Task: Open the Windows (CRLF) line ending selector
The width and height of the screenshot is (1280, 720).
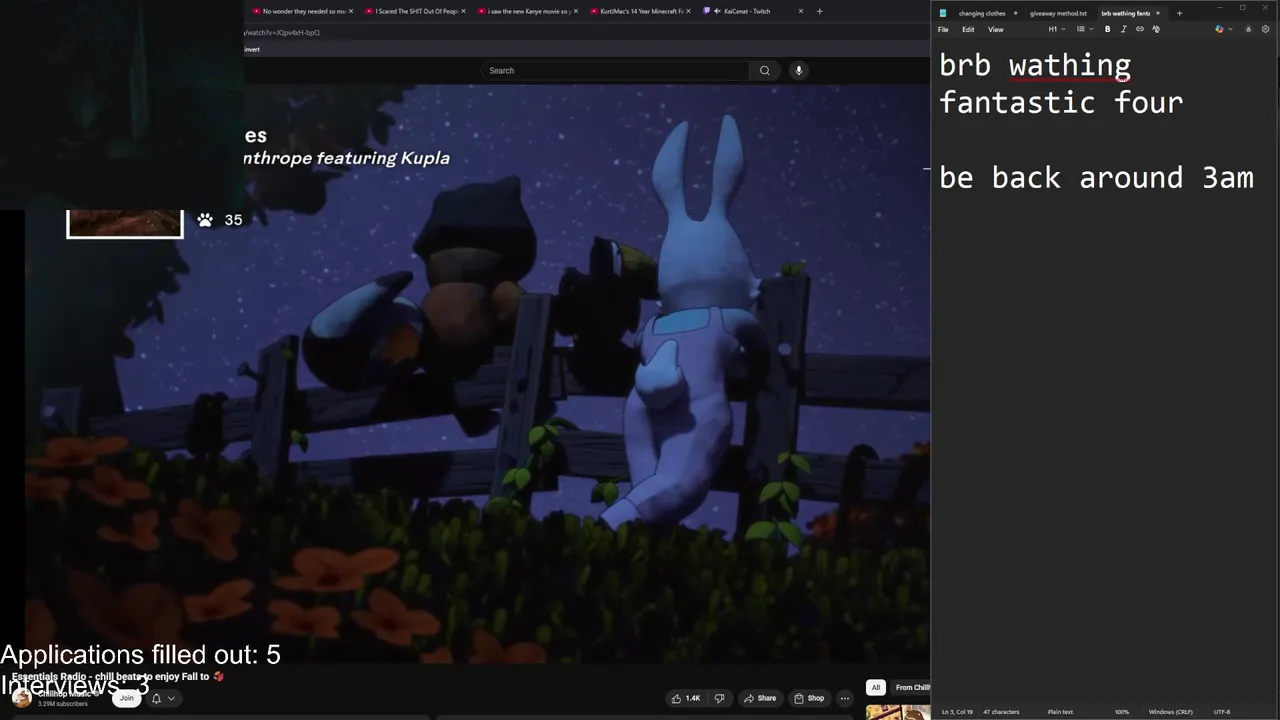Action: tap(1170, 712)
